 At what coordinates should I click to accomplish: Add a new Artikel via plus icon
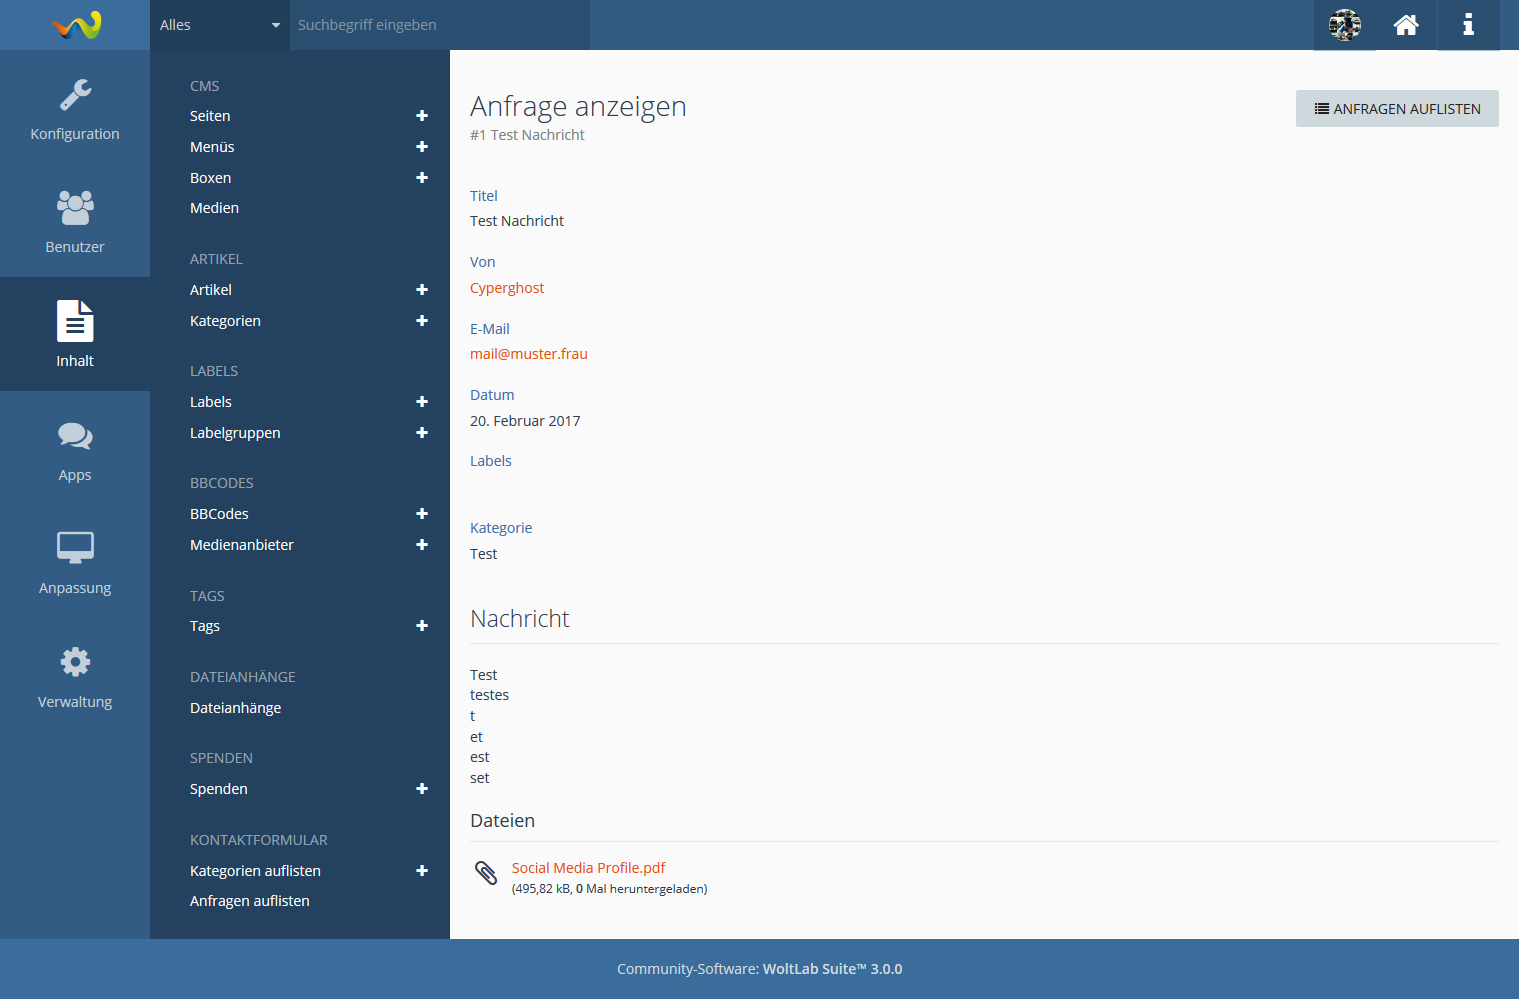click(422, 290)
